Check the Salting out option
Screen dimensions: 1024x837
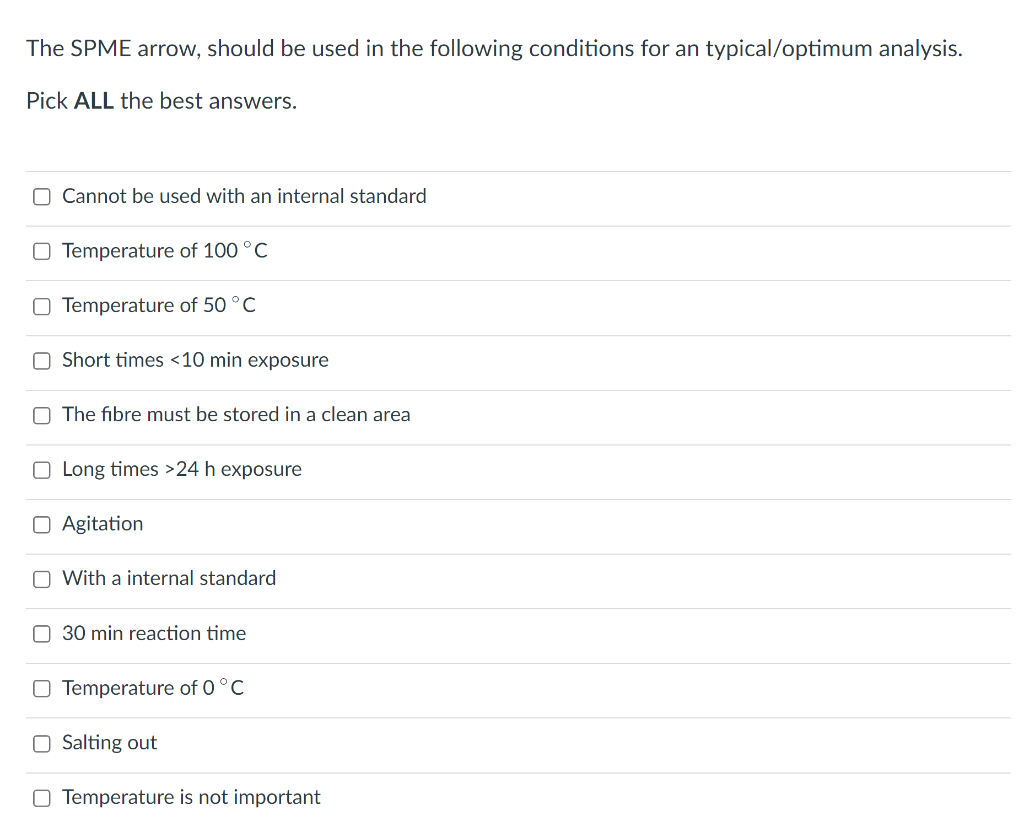click(42, 743)
